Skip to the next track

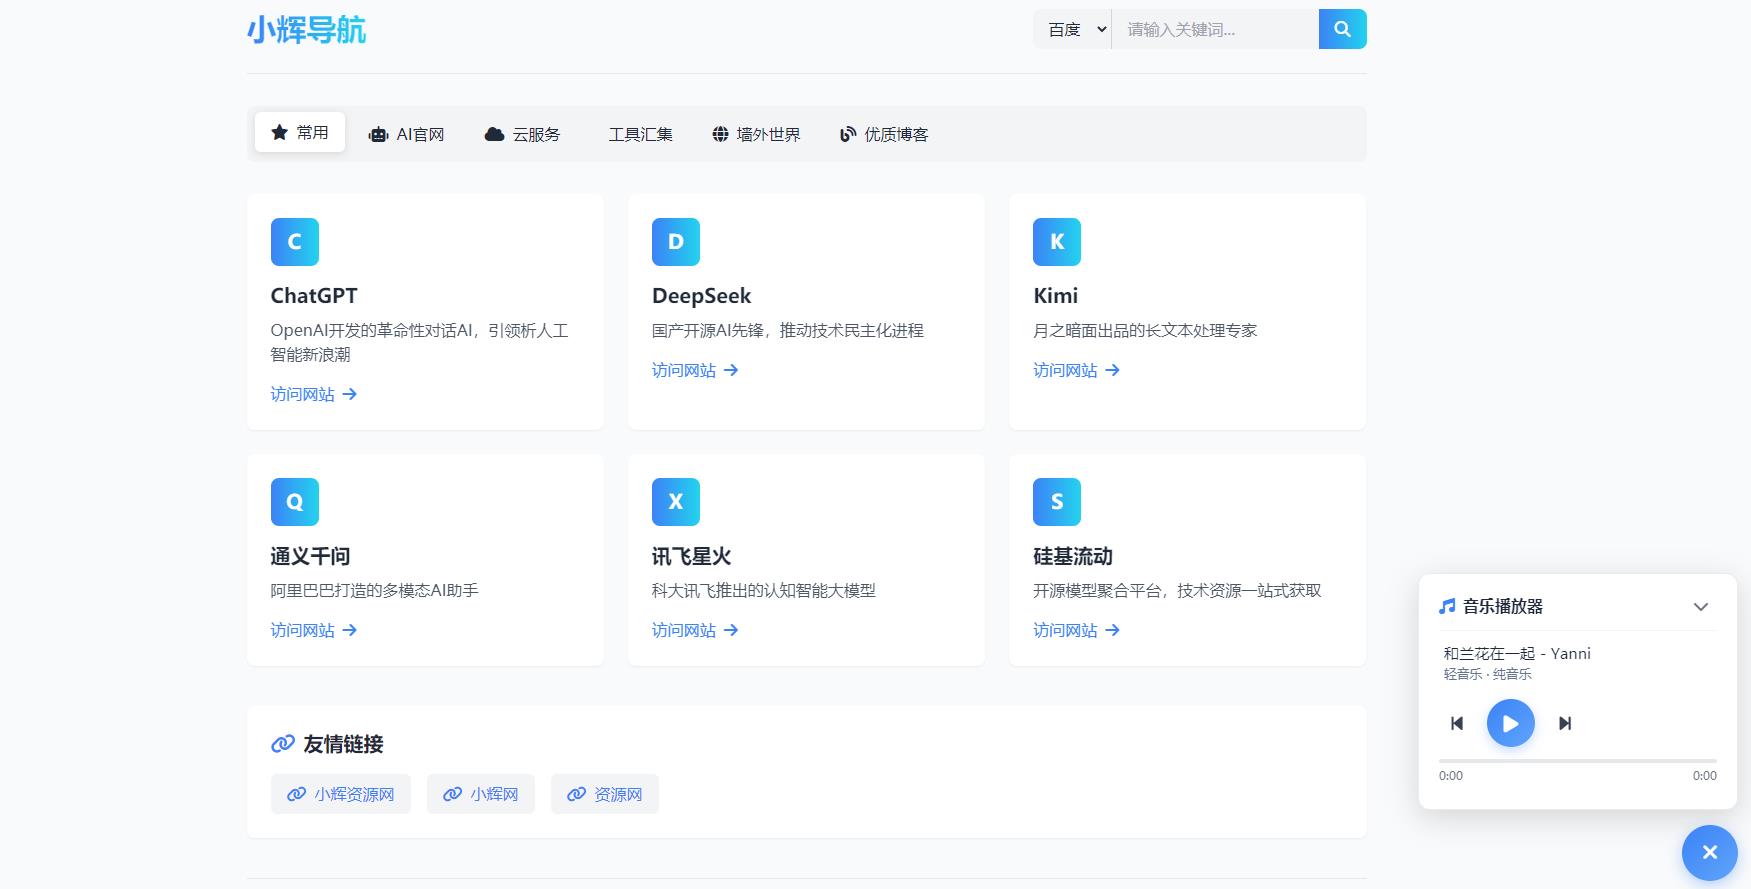(1565, 723)
